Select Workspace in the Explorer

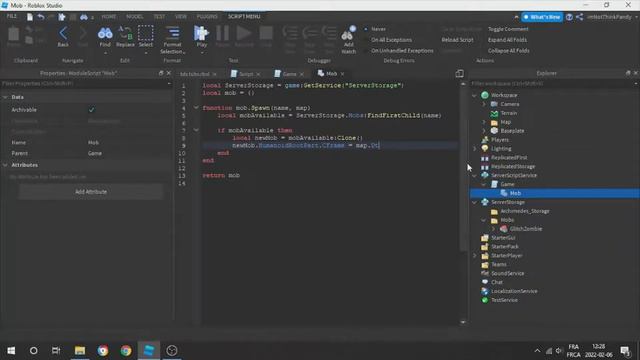504,95
